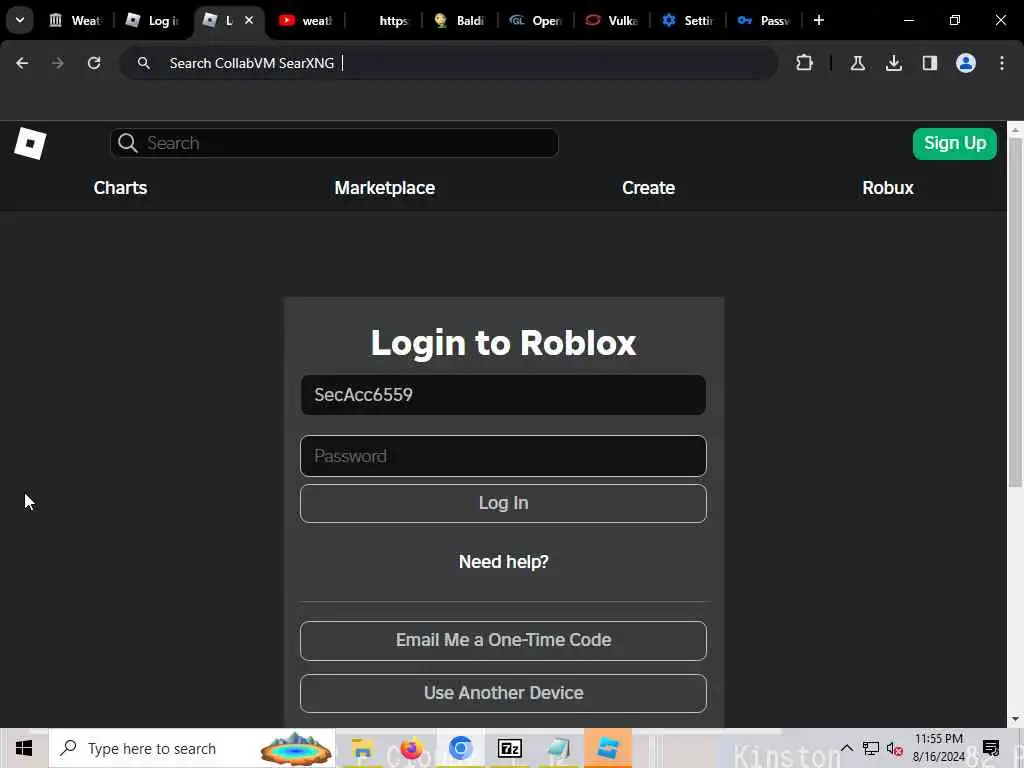Click the address bar search text
This screenshot has height=768, width=1024.
pos(251,63)
